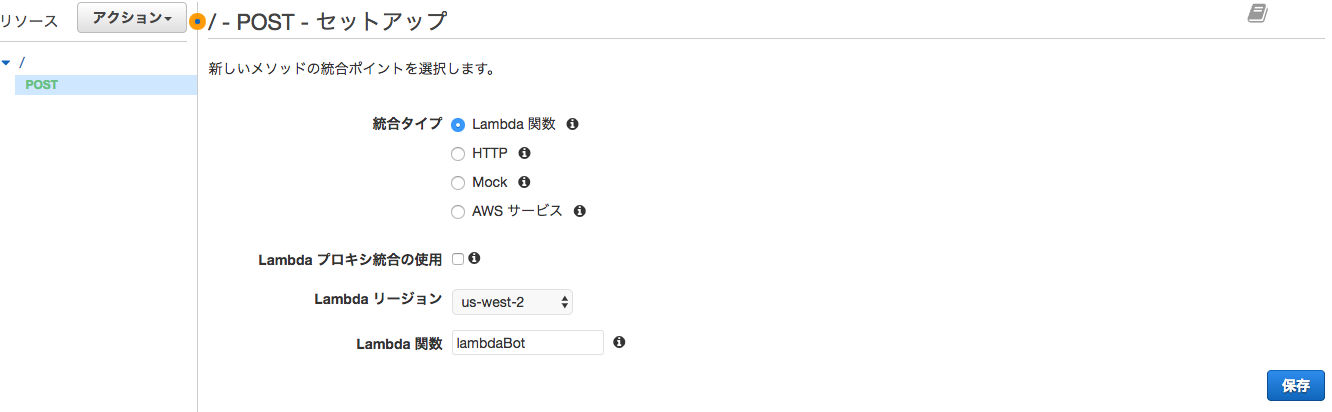
Task: Select the AWS サービス radio button
Action: tap(458, 212)
